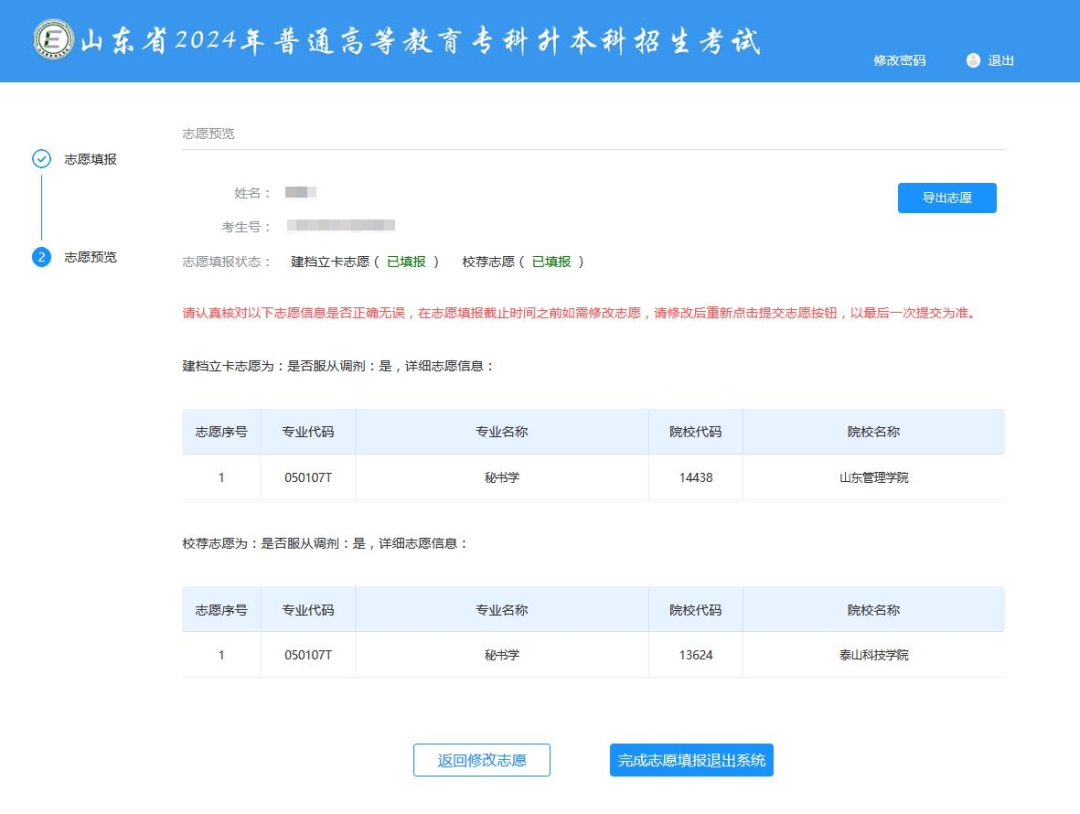This screenshot has width=1080, height=814.
Task: Select the 志愿预览 step
Action: [x=90, y=257]
